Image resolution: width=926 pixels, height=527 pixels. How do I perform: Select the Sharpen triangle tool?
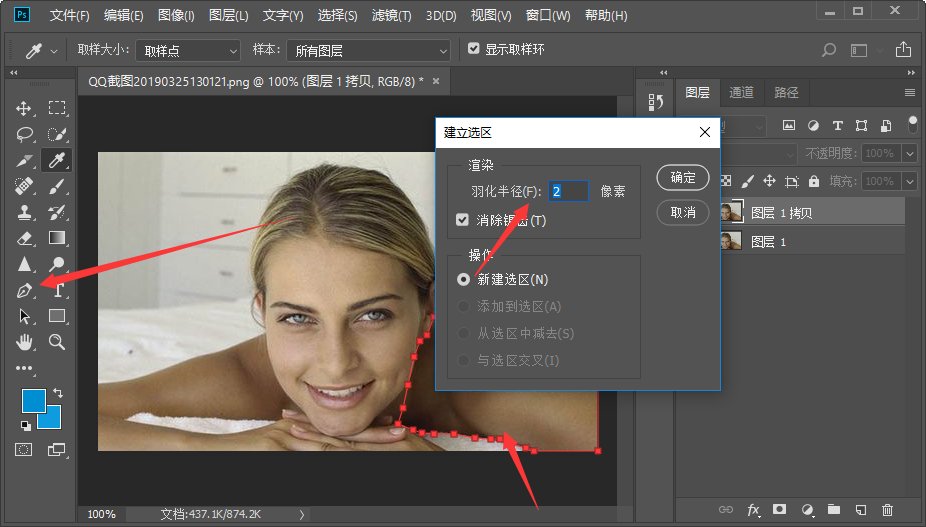24,264
